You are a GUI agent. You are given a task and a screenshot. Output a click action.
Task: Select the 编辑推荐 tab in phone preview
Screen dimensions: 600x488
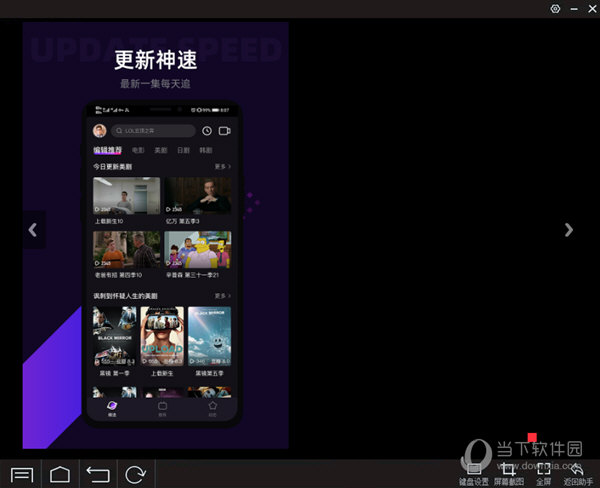point(108,150)
